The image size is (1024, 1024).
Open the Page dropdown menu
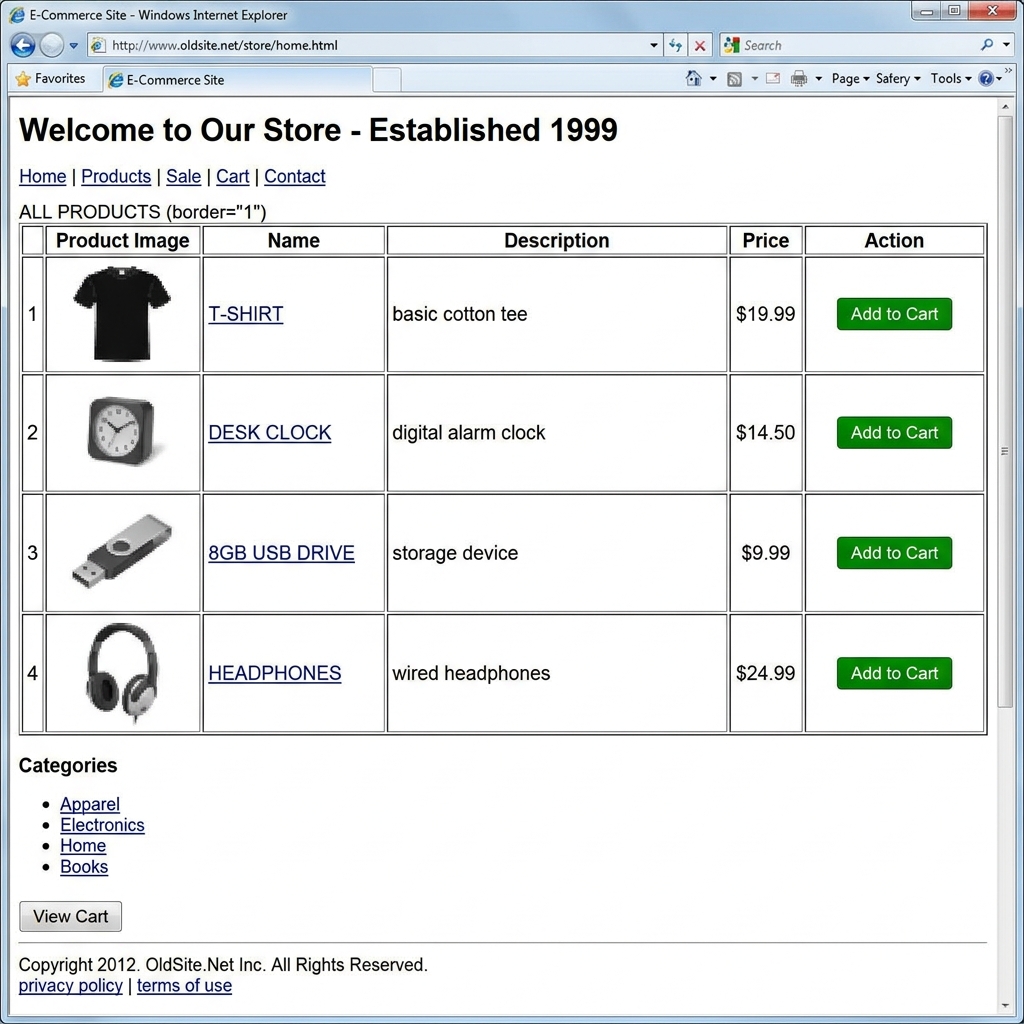click(x=850, y=79)
